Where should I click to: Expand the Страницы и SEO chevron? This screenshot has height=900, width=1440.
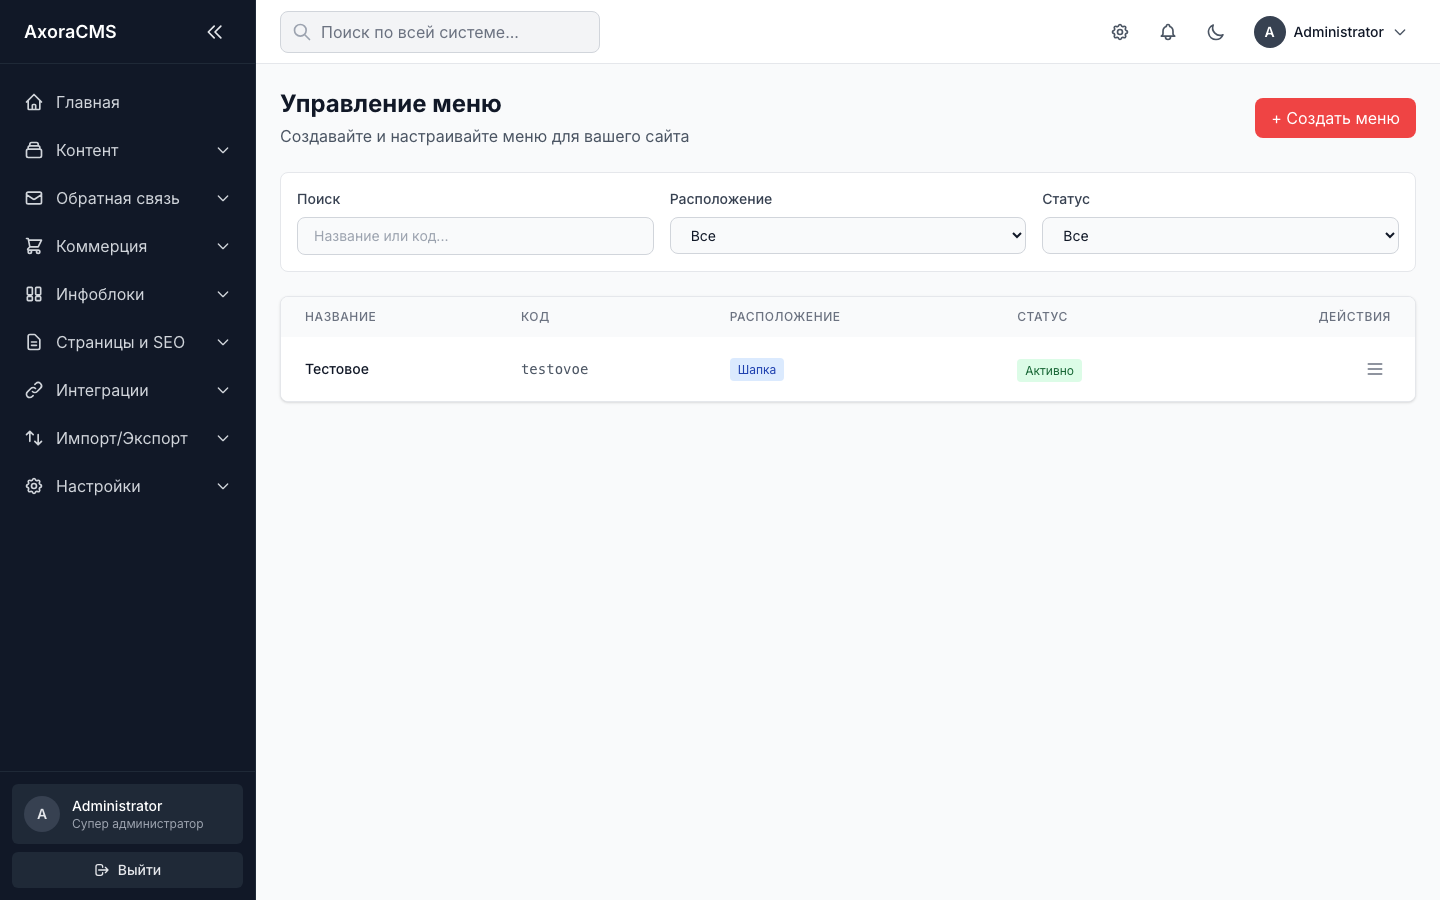tap(223, 342)
